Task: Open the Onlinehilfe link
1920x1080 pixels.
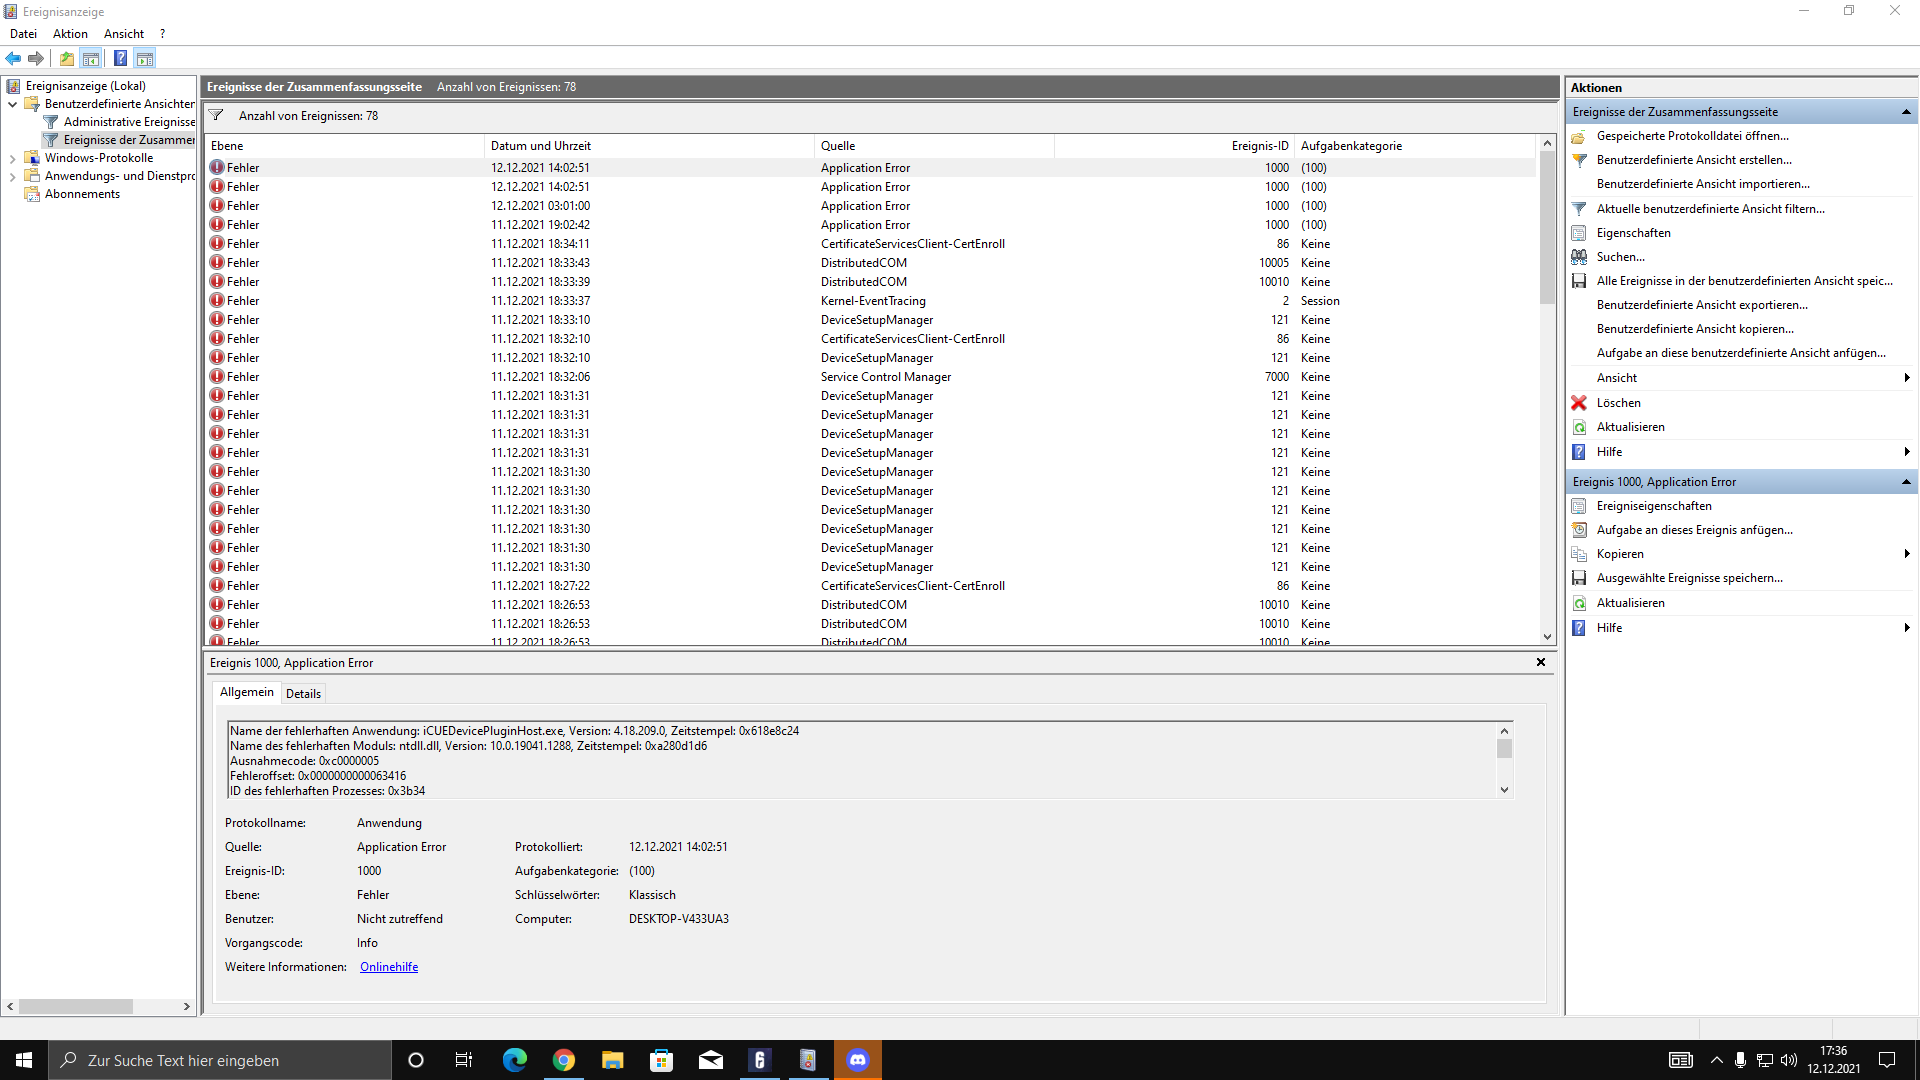Action: pyautogui.click(x=389, y=967)
